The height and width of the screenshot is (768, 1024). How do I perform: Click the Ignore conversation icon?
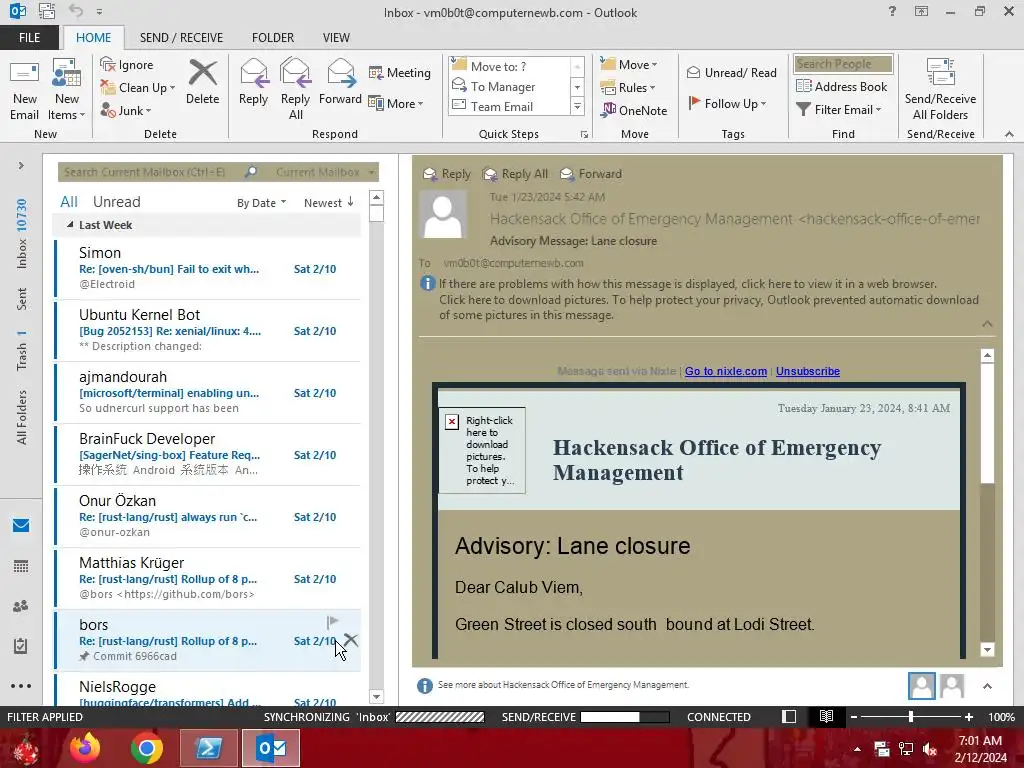pyautogui.click(x=108, y=64)
